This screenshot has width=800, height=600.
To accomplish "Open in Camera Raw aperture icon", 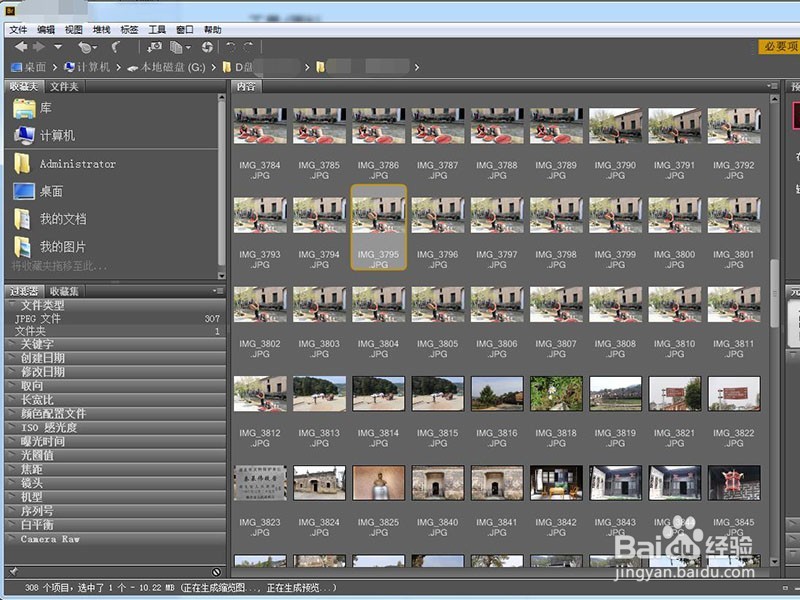I will coord(207,47).
